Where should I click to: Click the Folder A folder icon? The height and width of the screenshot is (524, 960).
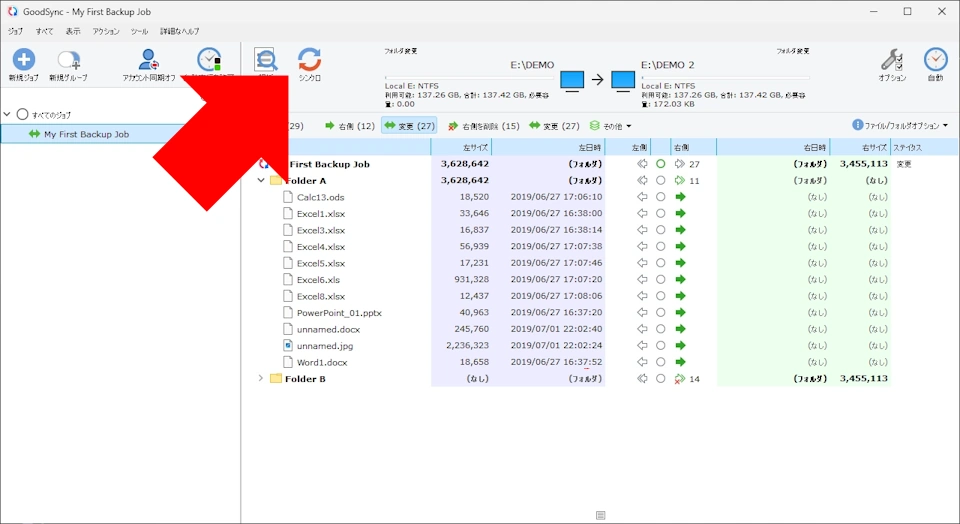pyautogui.click(x=276, y=181)
